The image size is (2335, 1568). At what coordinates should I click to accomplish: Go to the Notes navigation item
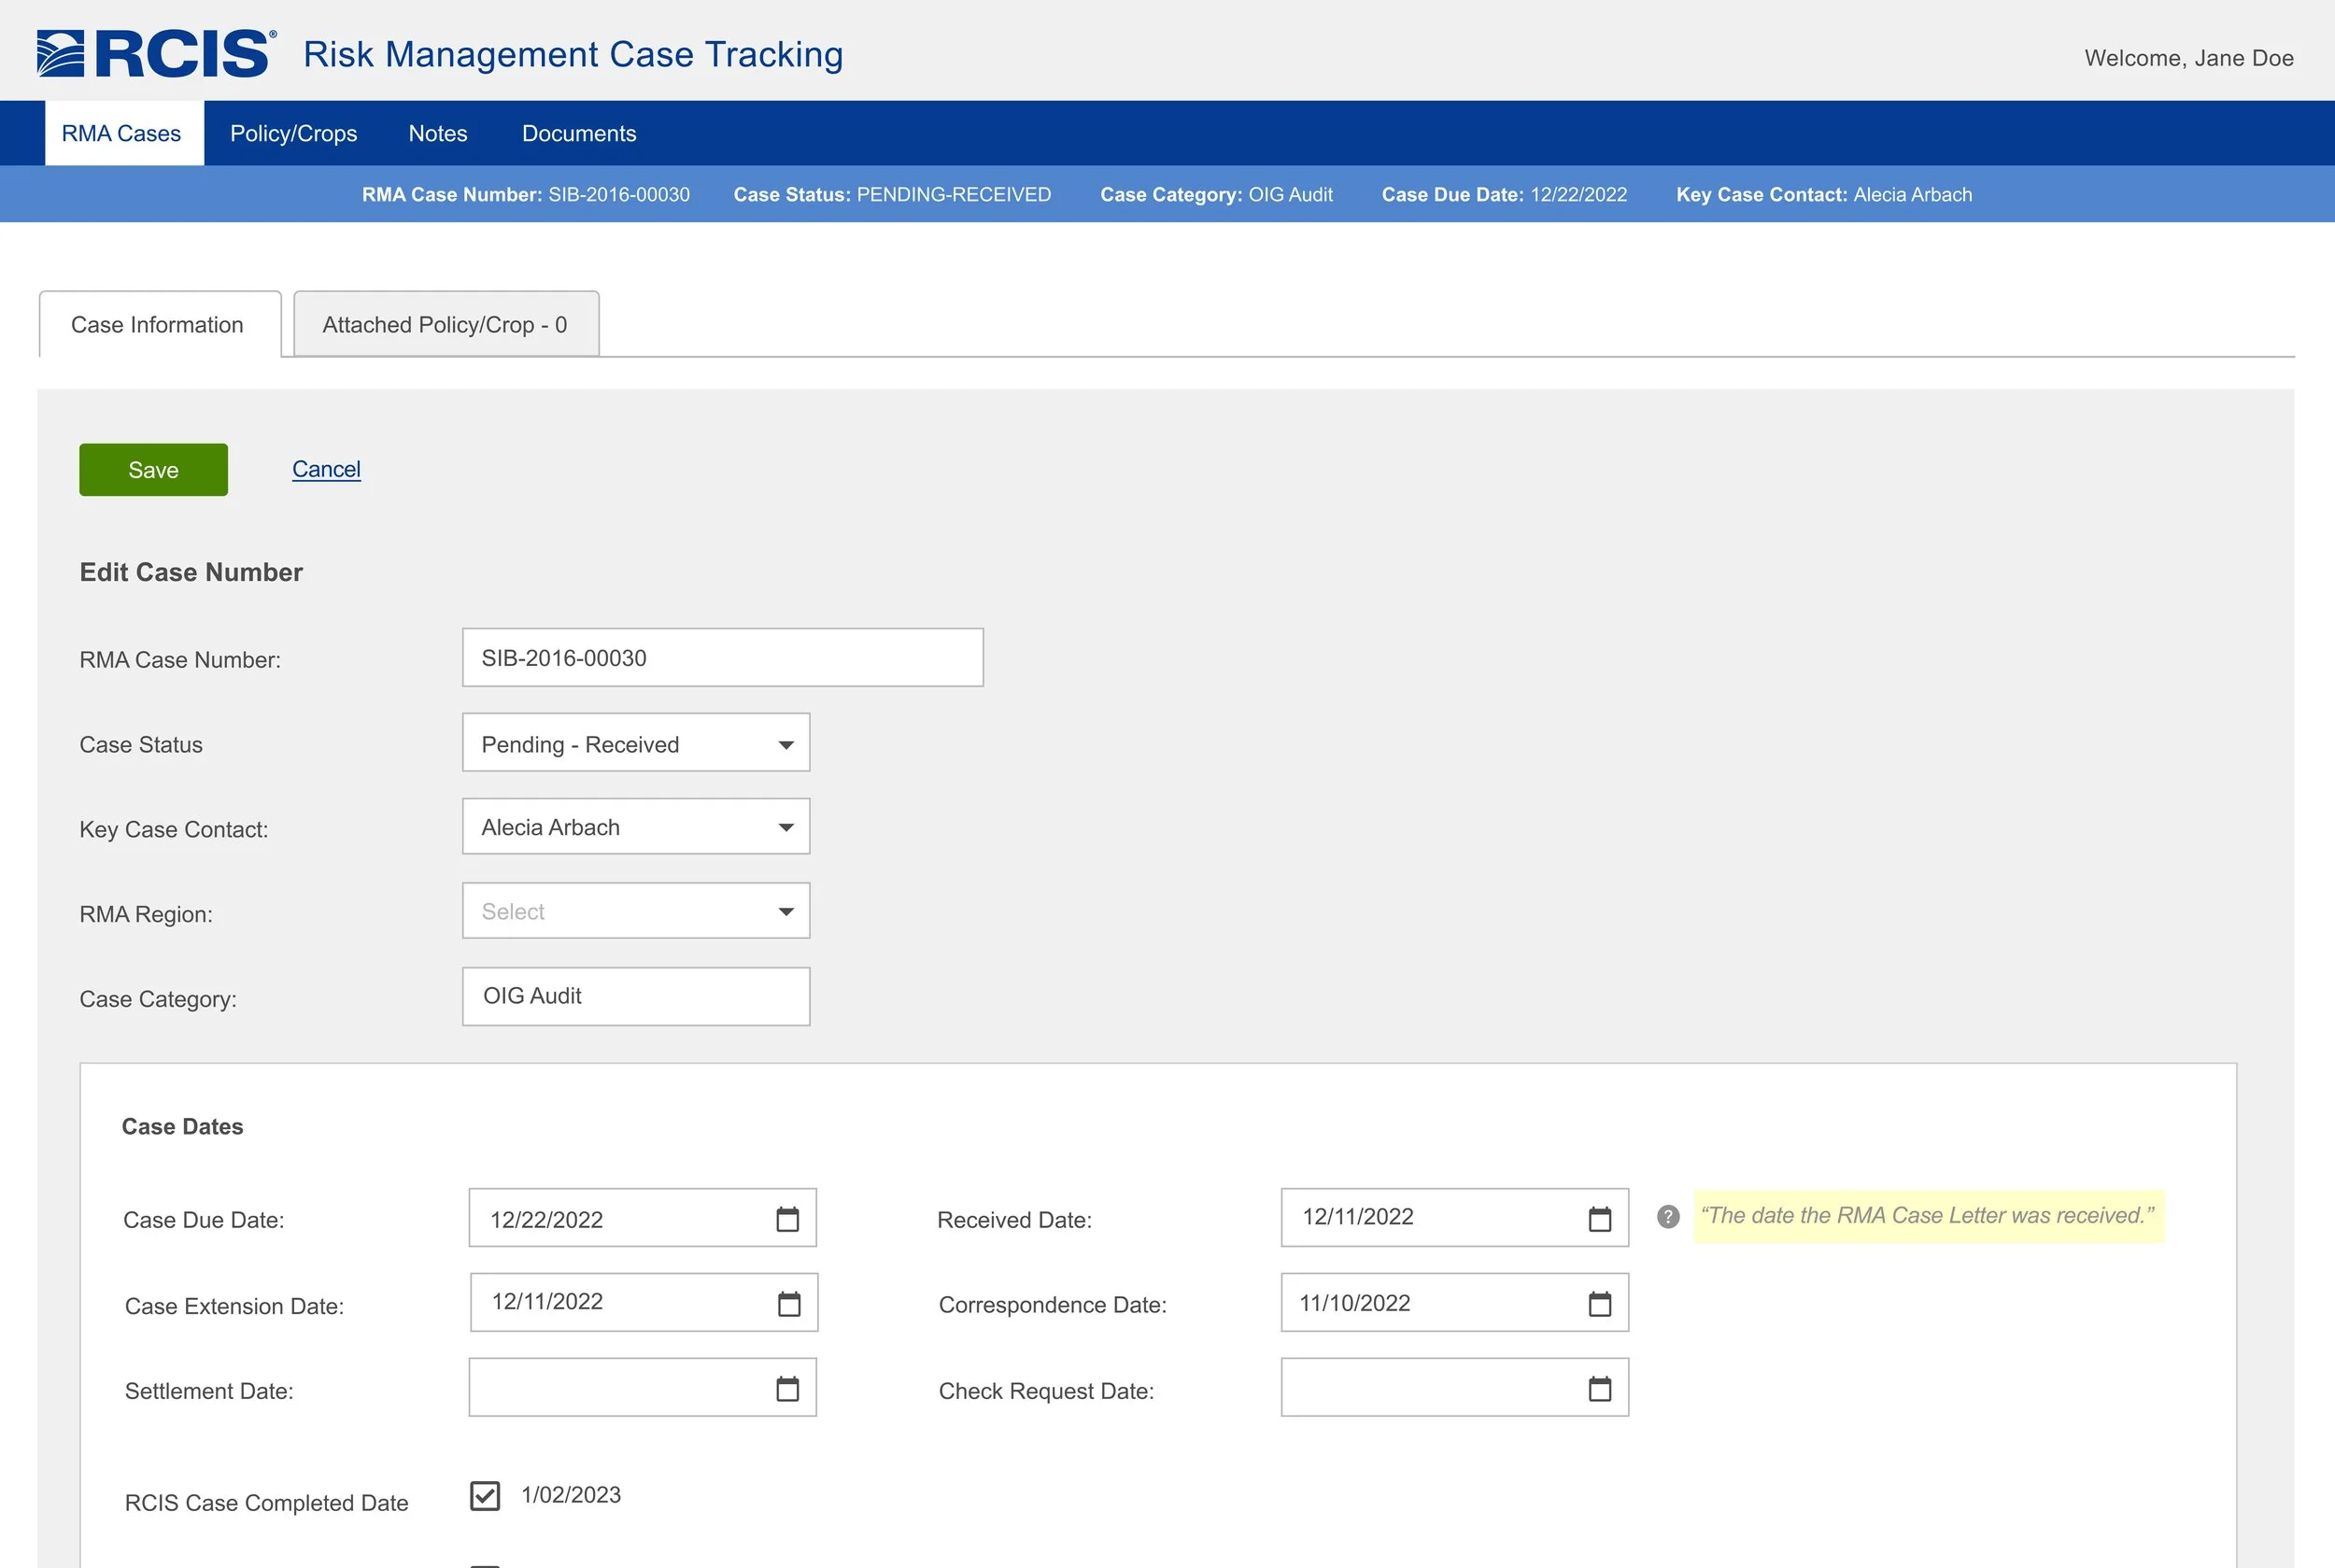tap(437, 133)
